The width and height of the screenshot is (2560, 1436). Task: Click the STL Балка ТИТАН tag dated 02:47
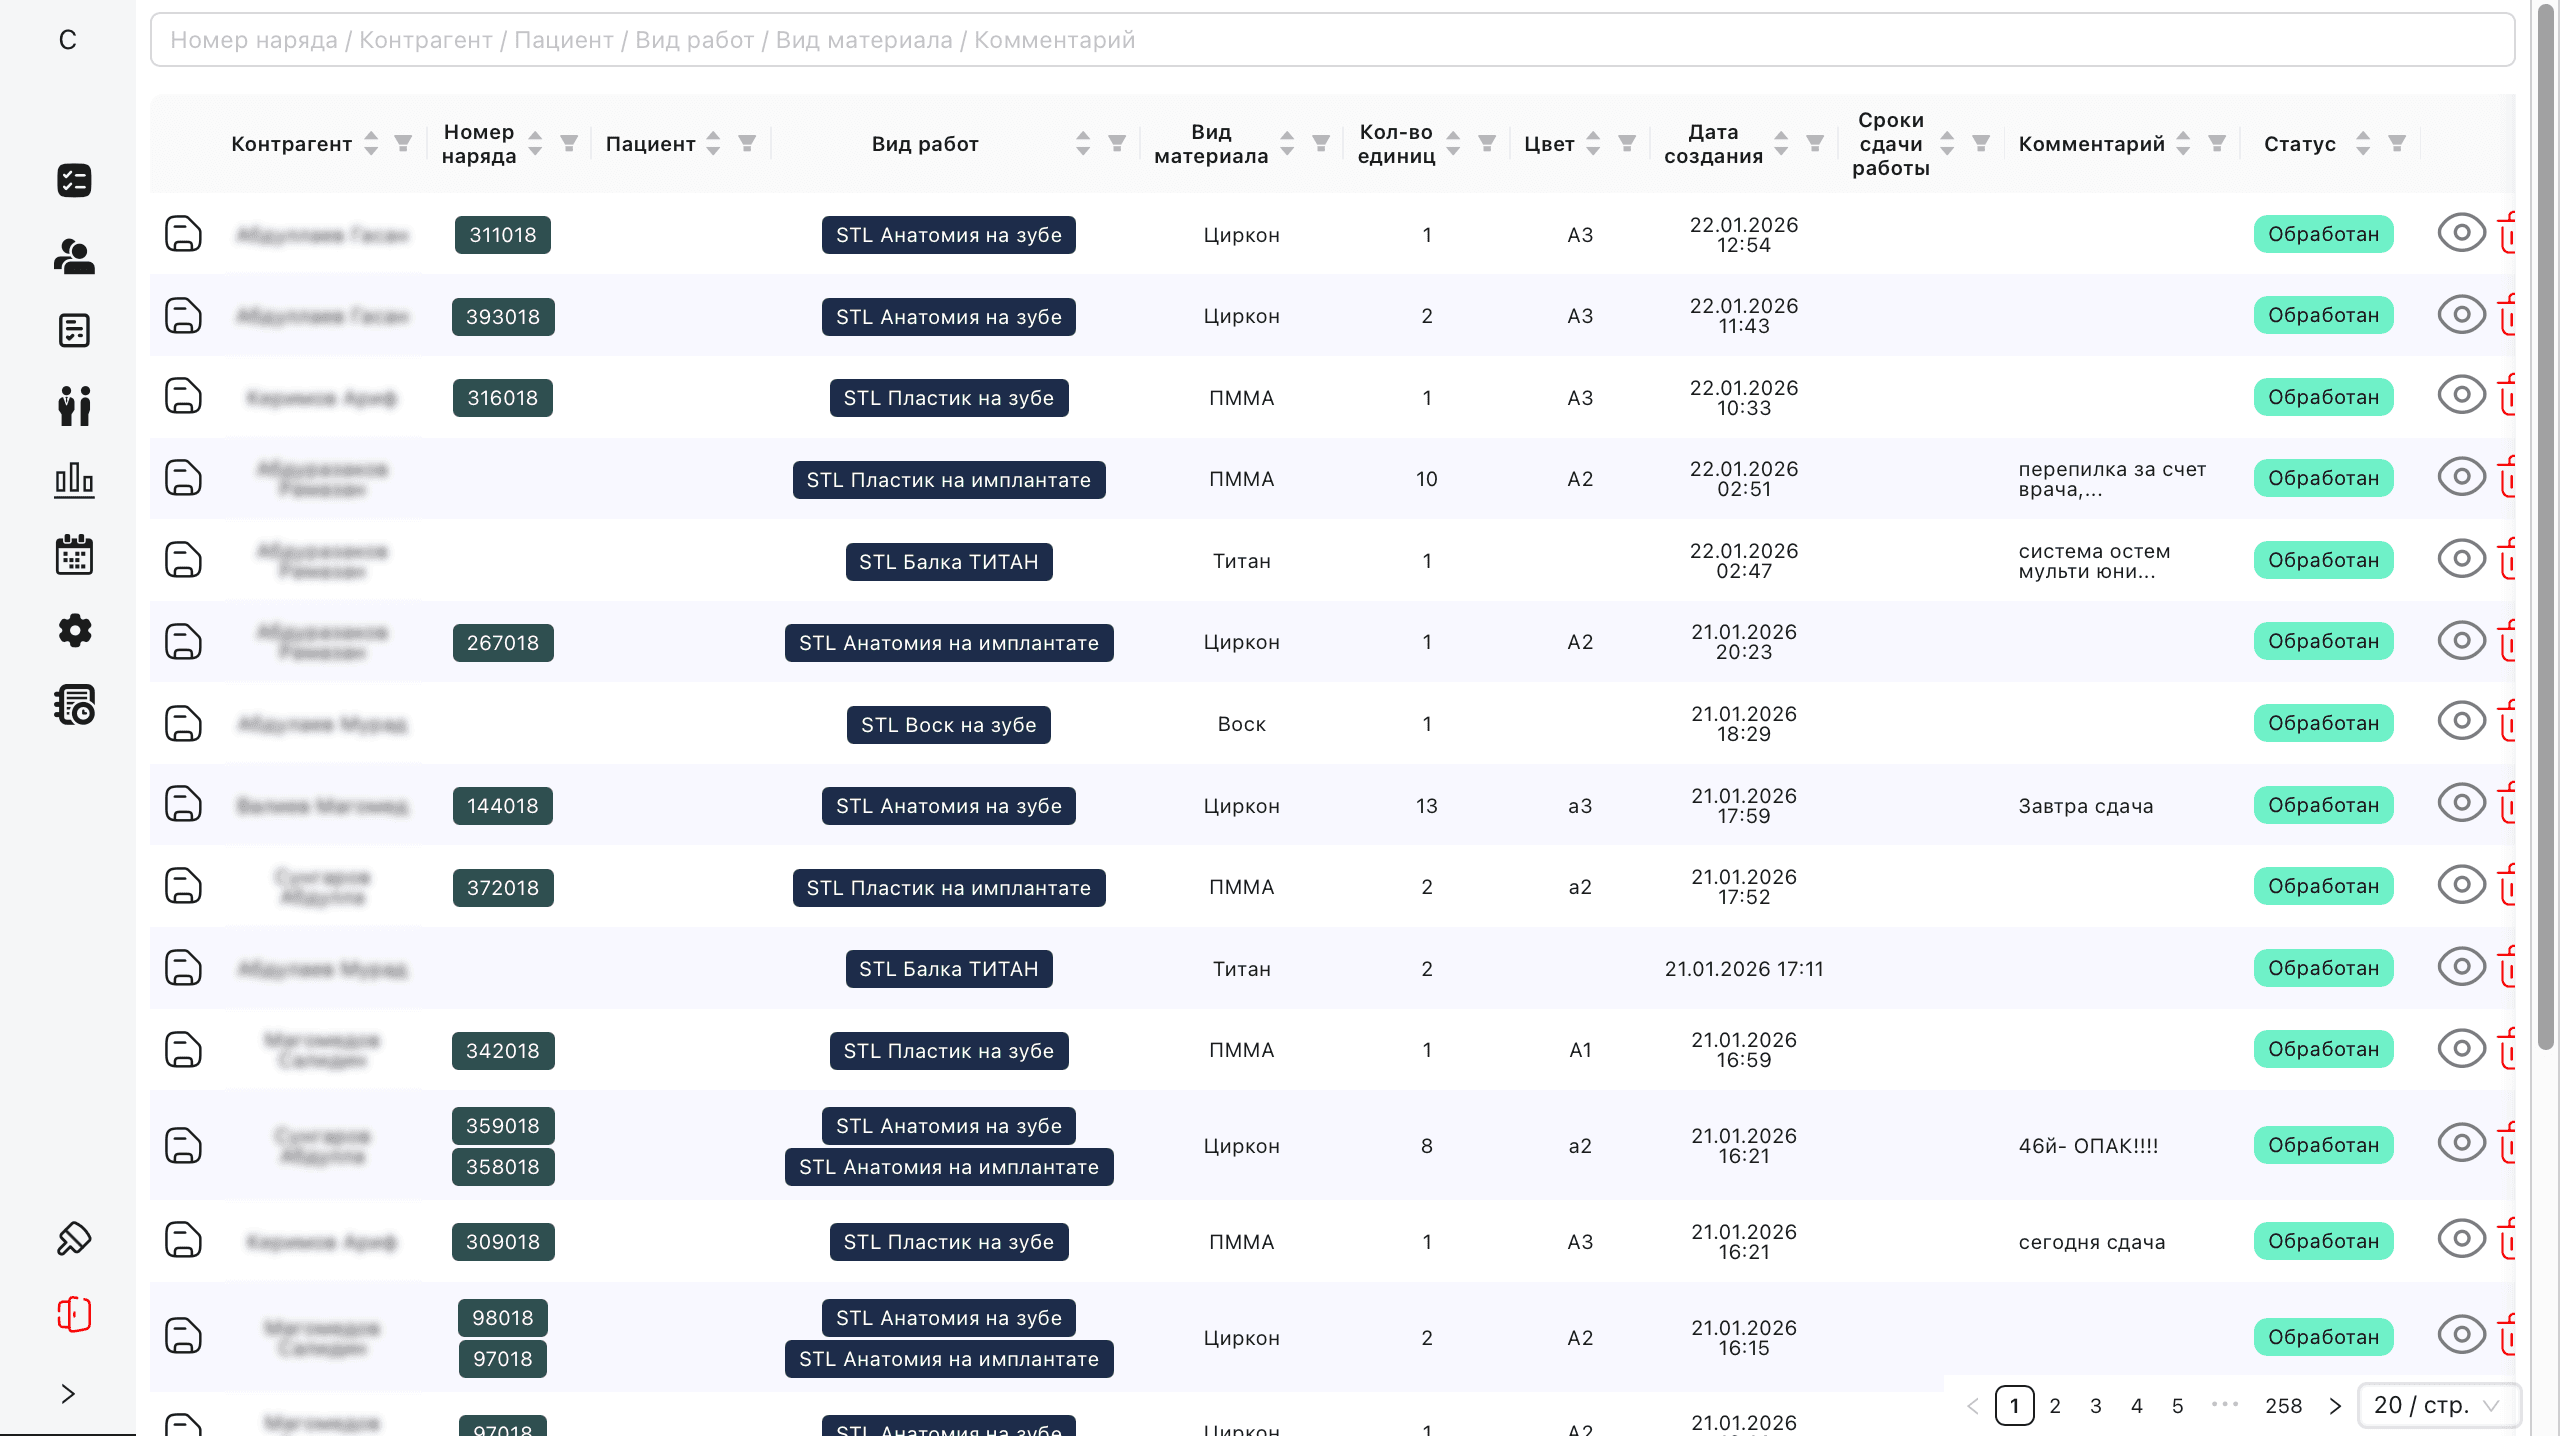pos(948,562)
